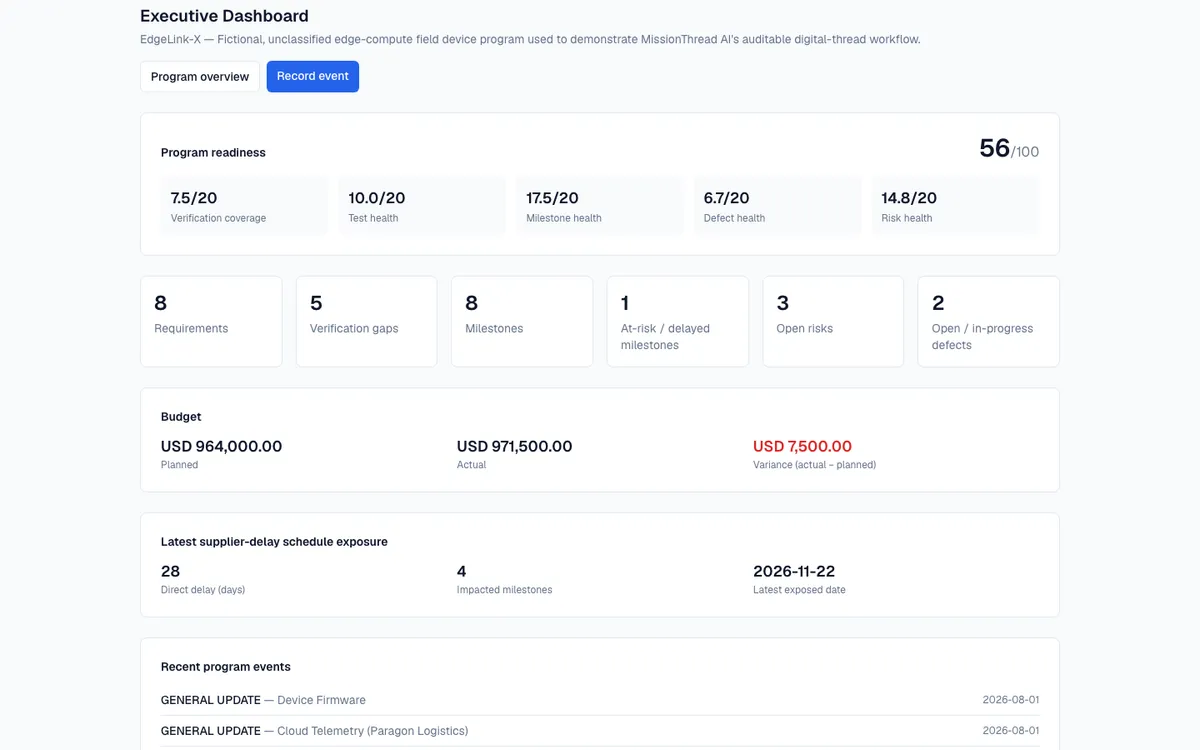Select the Risk health 14.8/20 tile

[955, 207]
